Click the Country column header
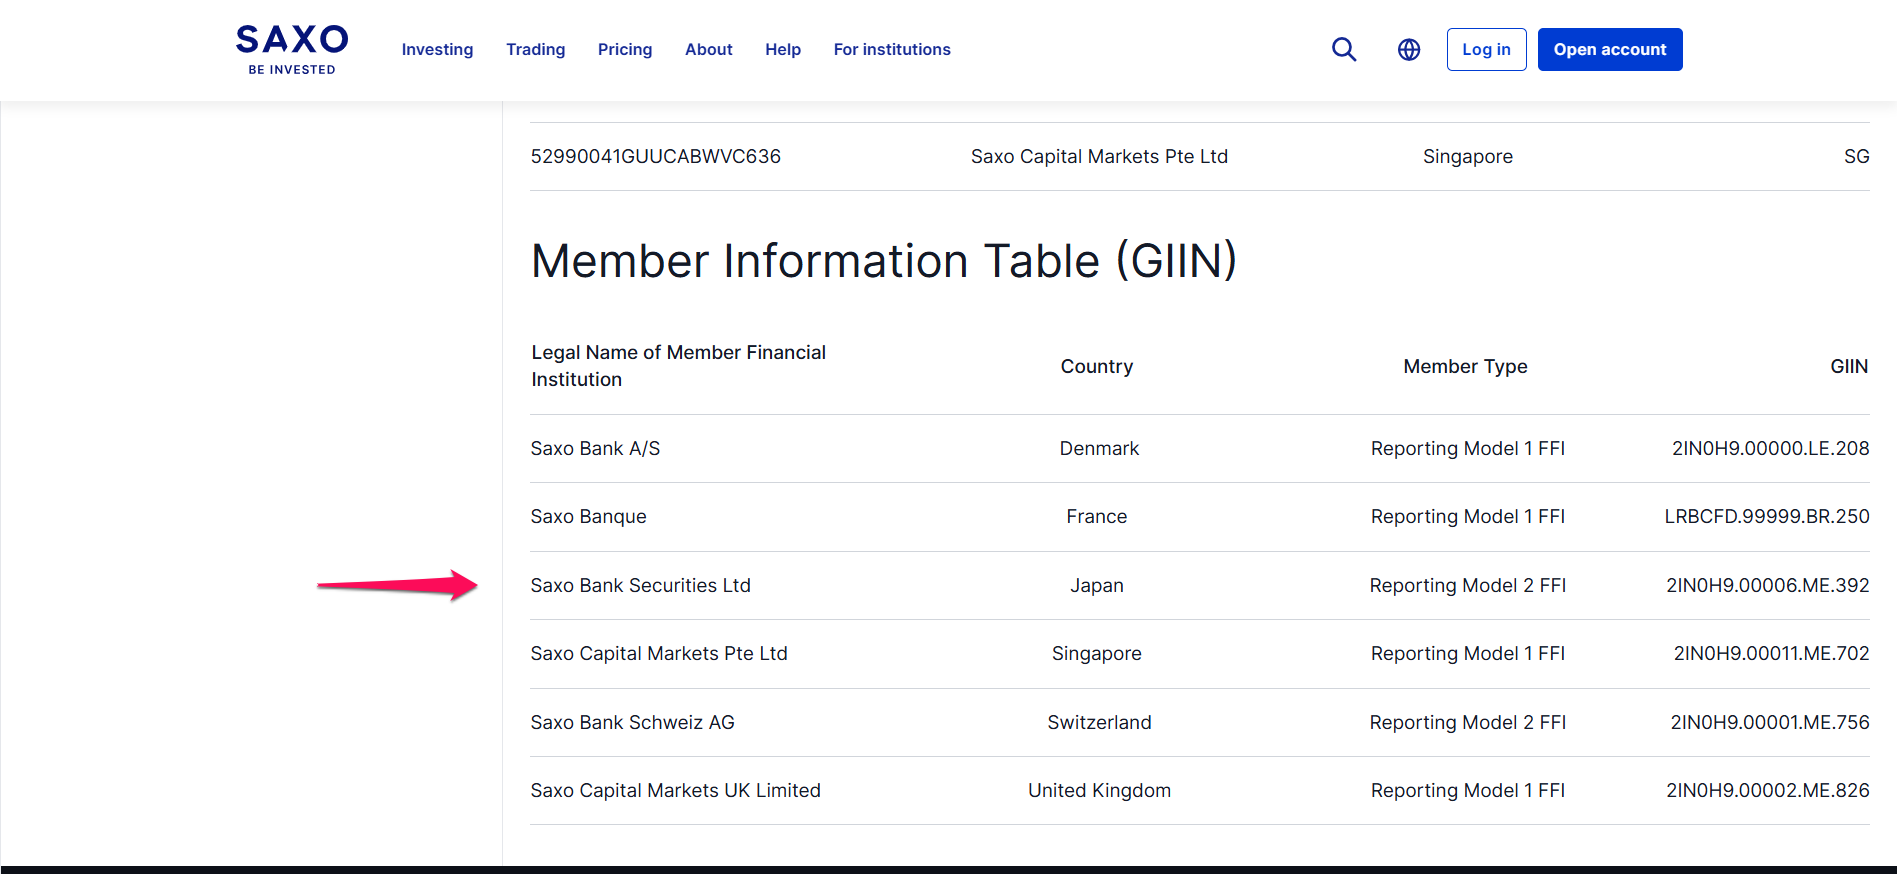The height and width of the screenshot is (874, 1897). 1097,366
